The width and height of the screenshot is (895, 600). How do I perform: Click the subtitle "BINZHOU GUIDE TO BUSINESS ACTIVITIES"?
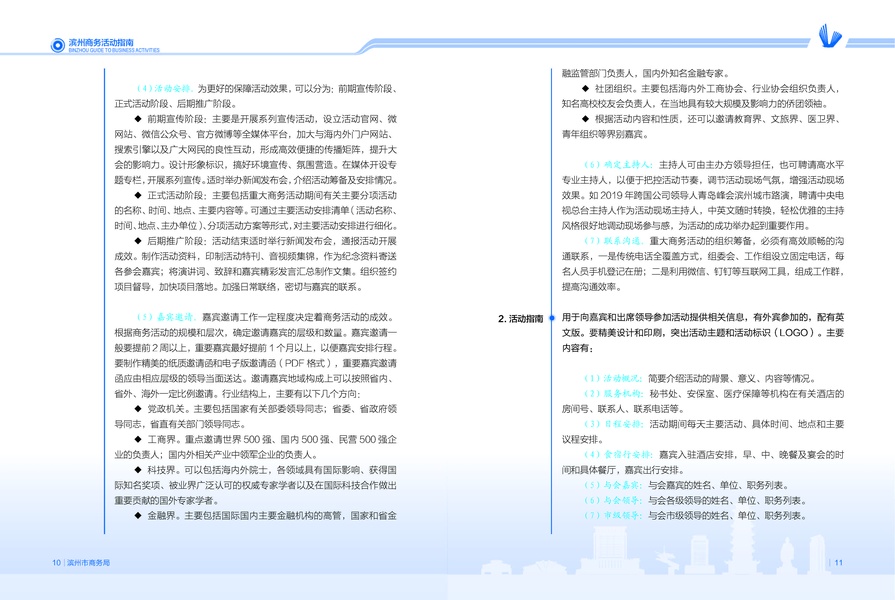(x=114, y=50)
